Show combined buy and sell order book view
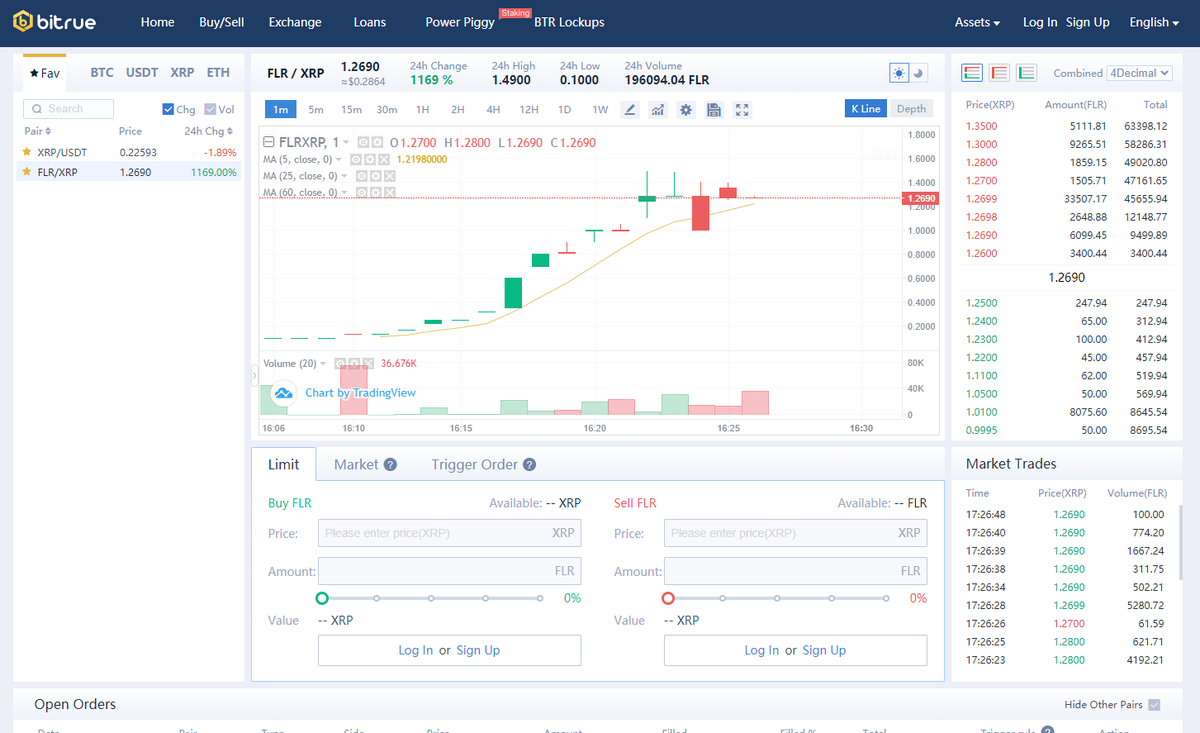The height and width of the screenshot is (733, 1200). [x=972, y=73]
